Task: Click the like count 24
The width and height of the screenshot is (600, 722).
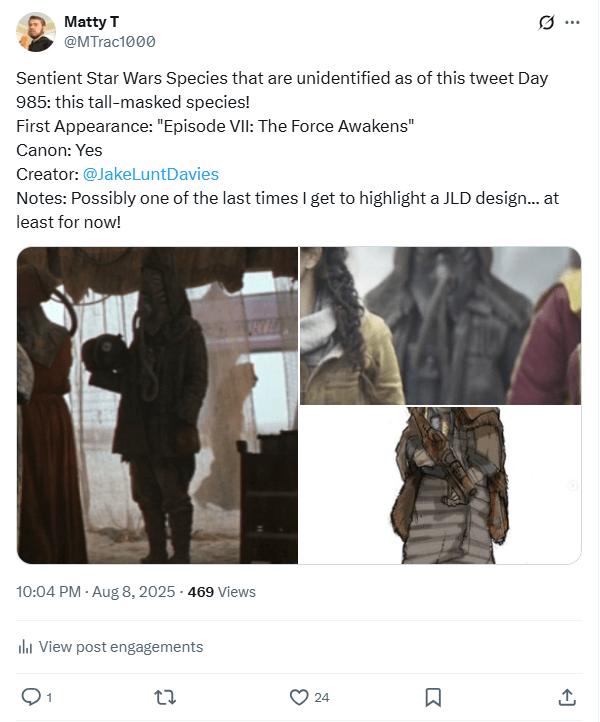Action: (x=321, y=697)
